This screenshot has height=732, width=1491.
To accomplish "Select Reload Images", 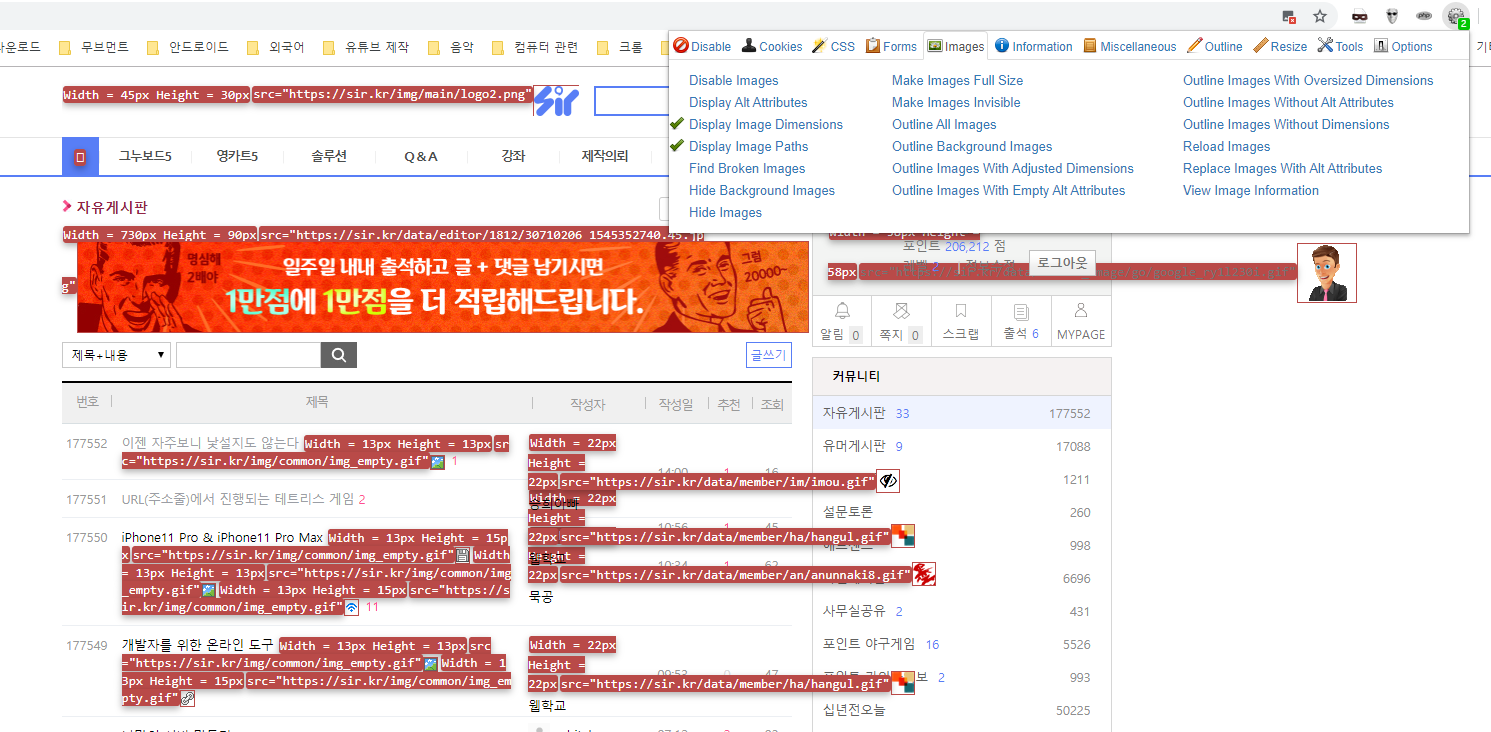I will 1226,146.
